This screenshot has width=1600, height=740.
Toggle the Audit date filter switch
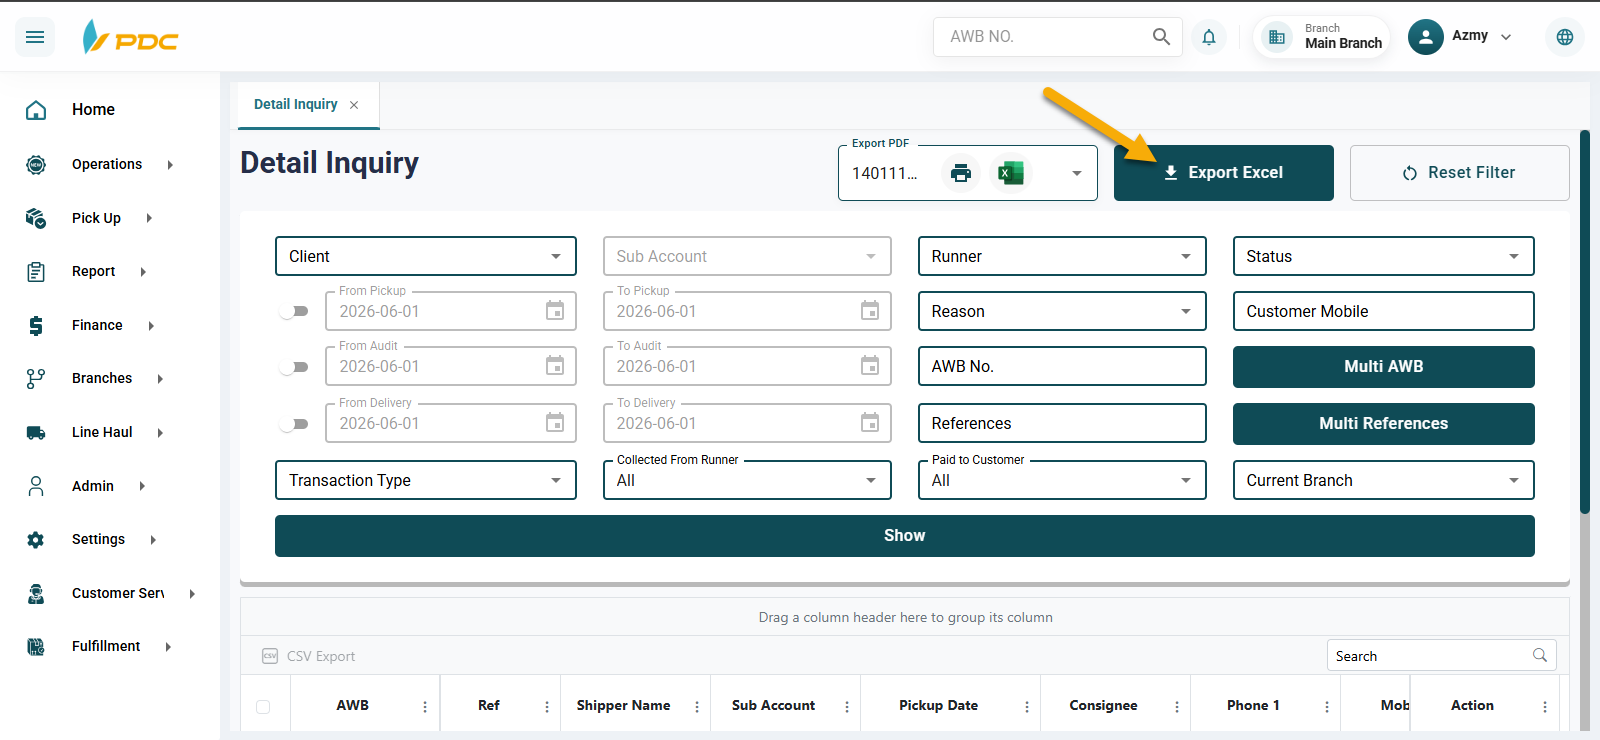[x=294, y=367]
